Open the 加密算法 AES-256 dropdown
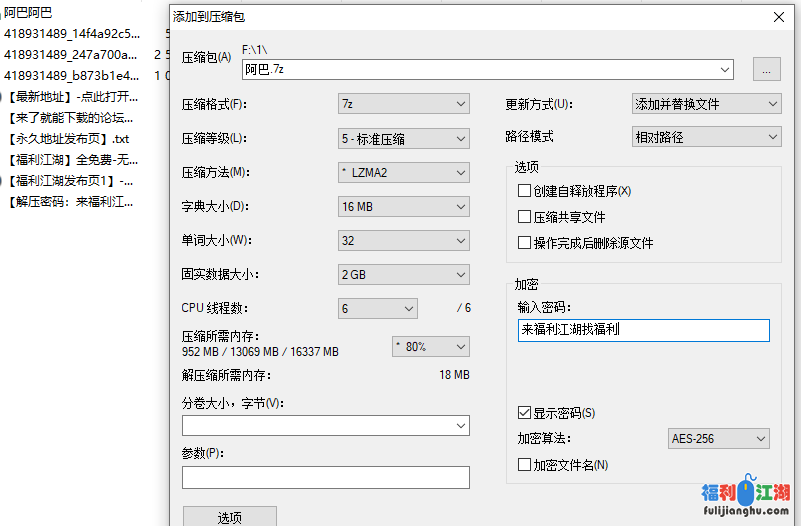This screenshot has width=801, height=526. point(718,439)
